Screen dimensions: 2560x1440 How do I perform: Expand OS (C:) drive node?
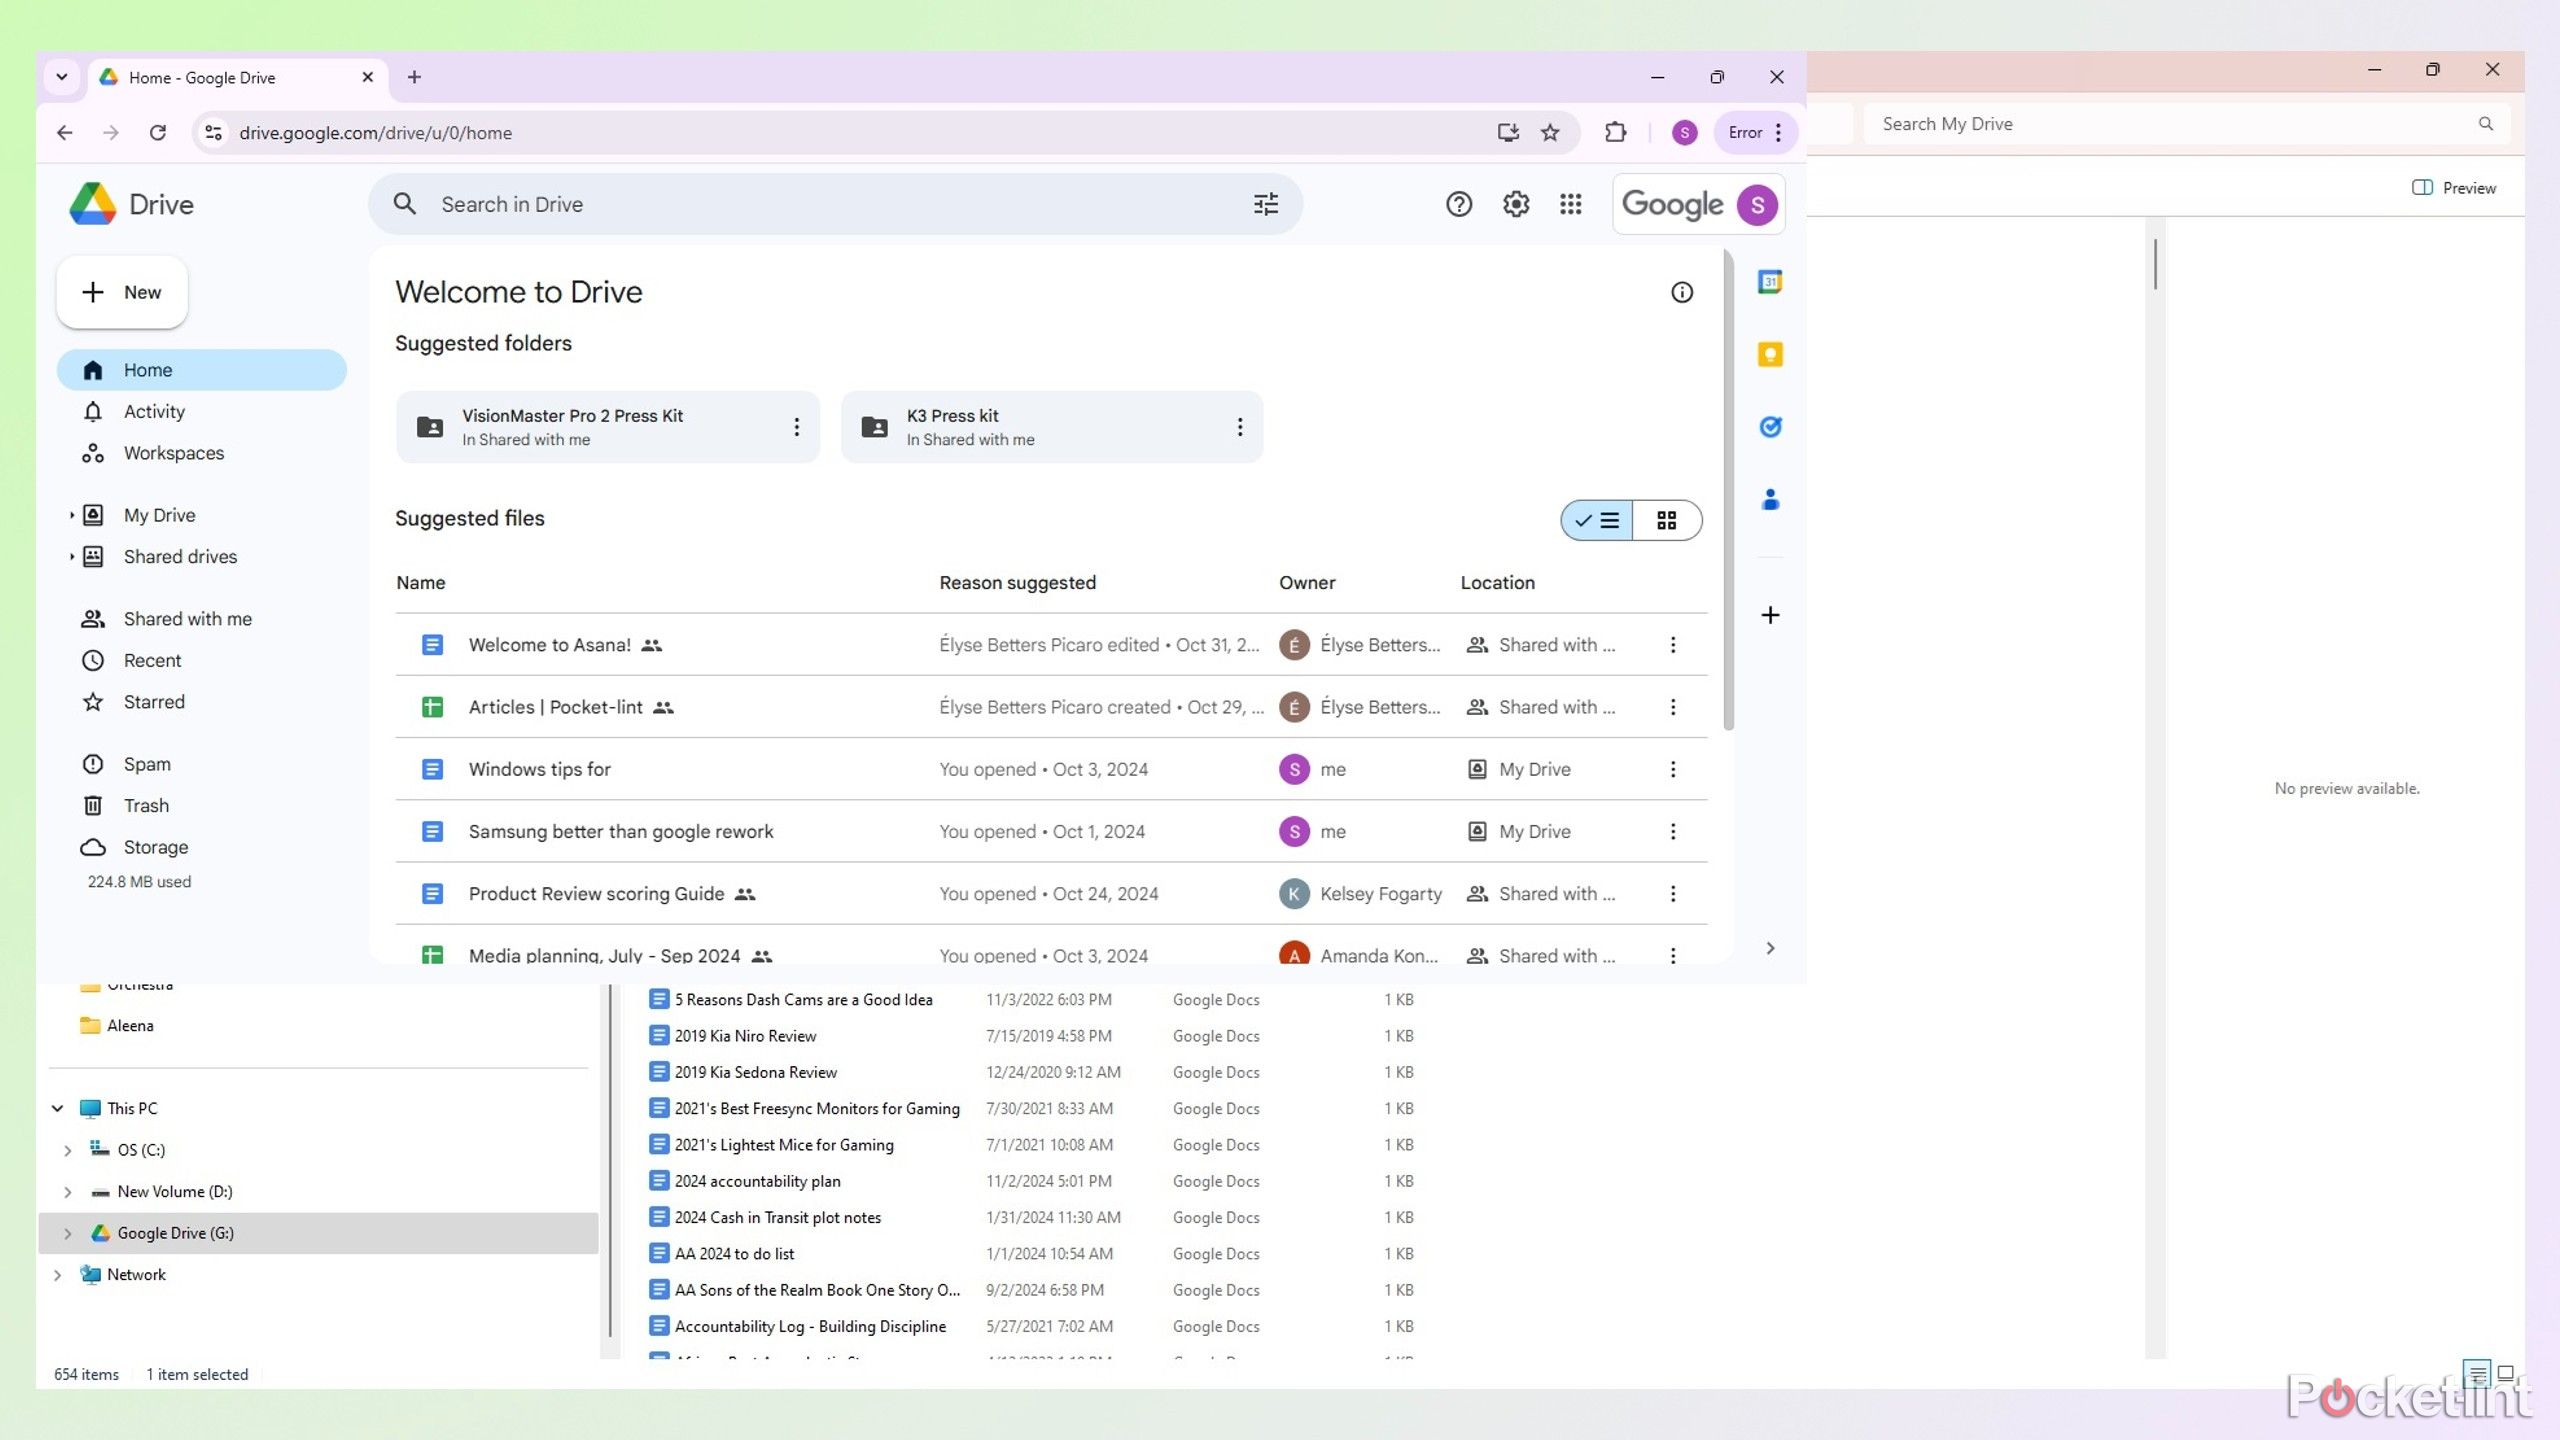pyautogui.click(x=67, y=1150)
